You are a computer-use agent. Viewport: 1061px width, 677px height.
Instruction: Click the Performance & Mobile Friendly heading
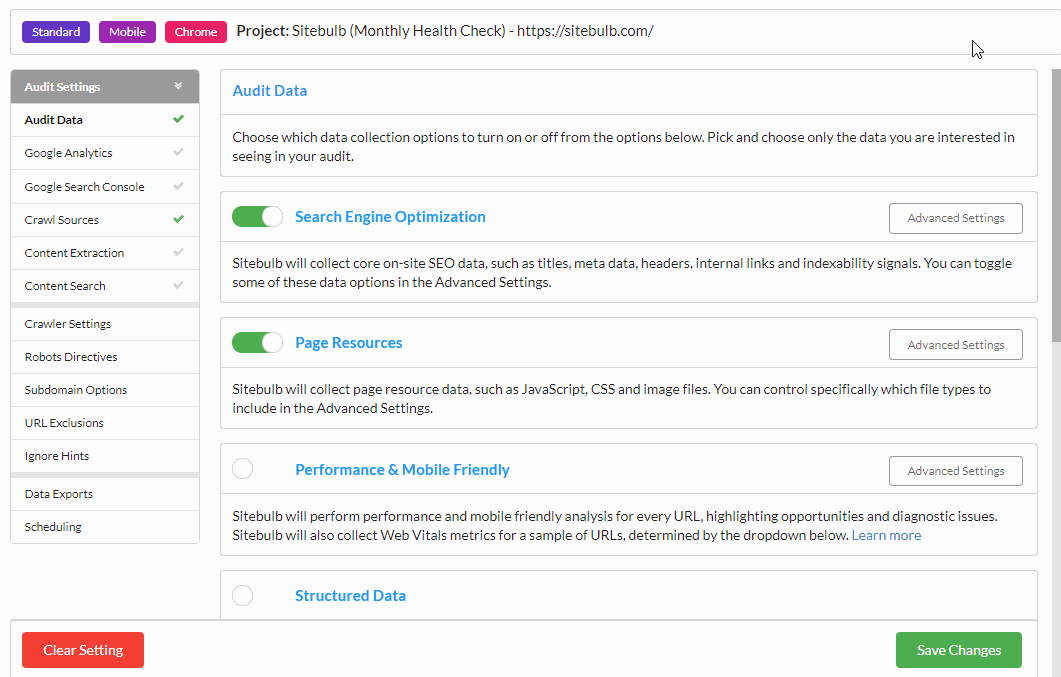point(402,469)
